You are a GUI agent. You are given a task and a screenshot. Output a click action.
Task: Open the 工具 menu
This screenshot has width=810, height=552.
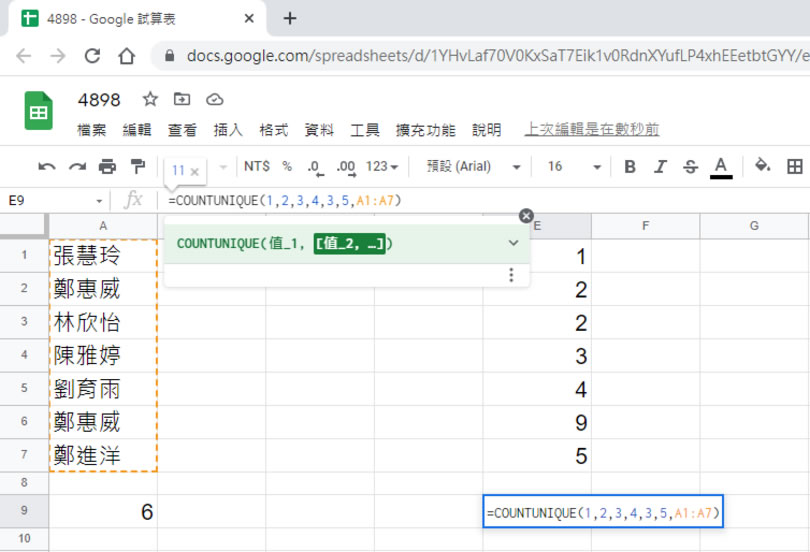tap(365, 130)
